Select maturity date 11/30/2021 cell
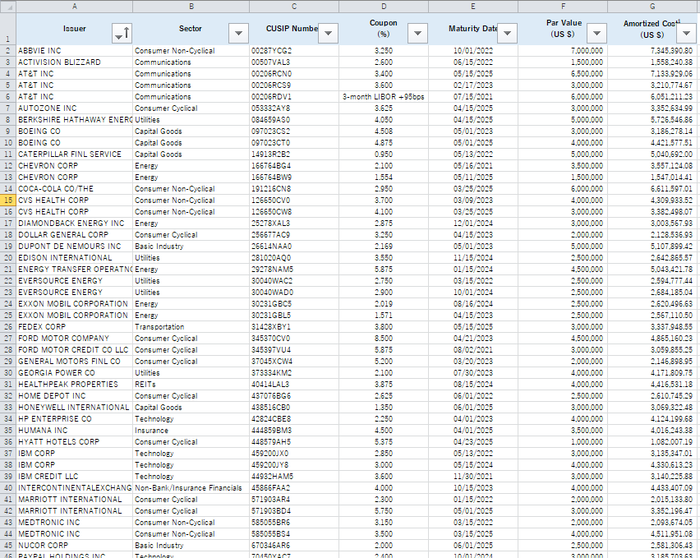 pos(473,476)
